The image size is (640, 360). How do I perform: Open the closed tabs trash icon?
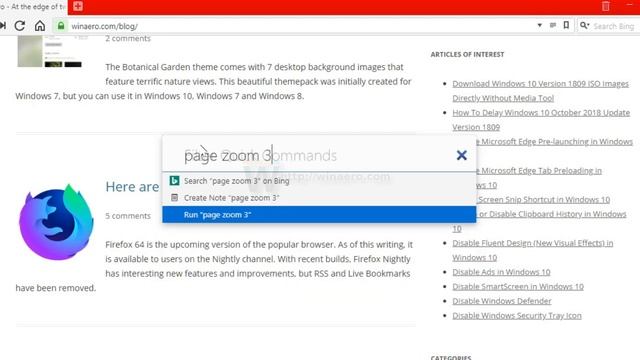pyautogui.click(x=606, y=6)
